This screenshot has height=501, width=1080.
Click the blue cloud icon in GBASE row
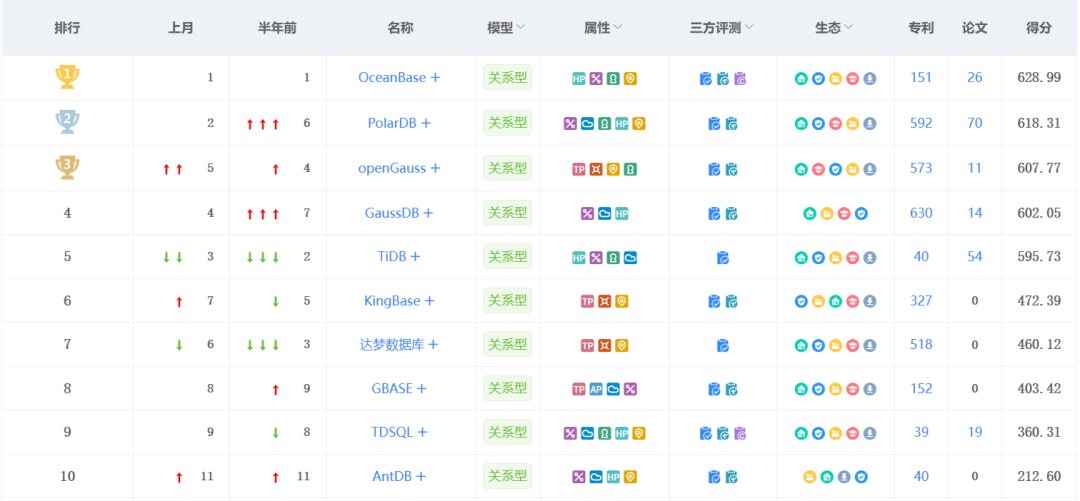(613, 389)
